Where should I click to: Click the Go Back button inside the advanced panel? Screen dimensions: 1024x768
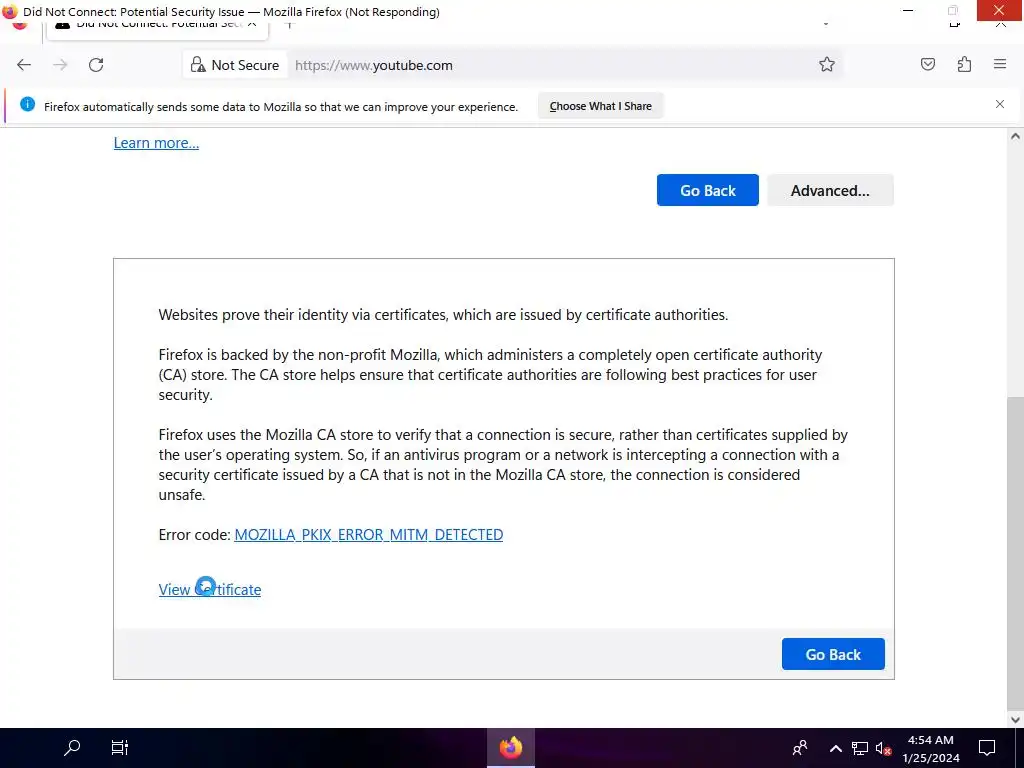(x=833, y=654)
